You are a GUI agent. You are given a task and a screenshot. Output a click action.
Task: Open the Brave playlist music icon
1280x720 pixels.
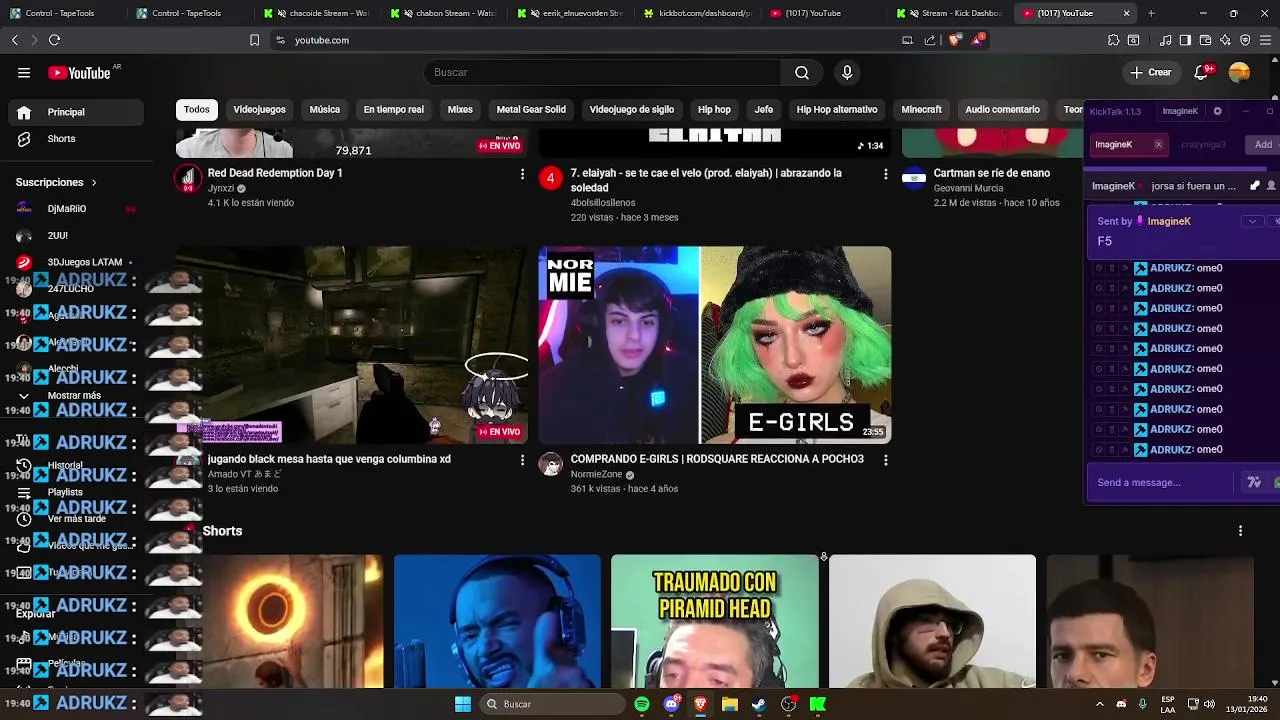1166,40
